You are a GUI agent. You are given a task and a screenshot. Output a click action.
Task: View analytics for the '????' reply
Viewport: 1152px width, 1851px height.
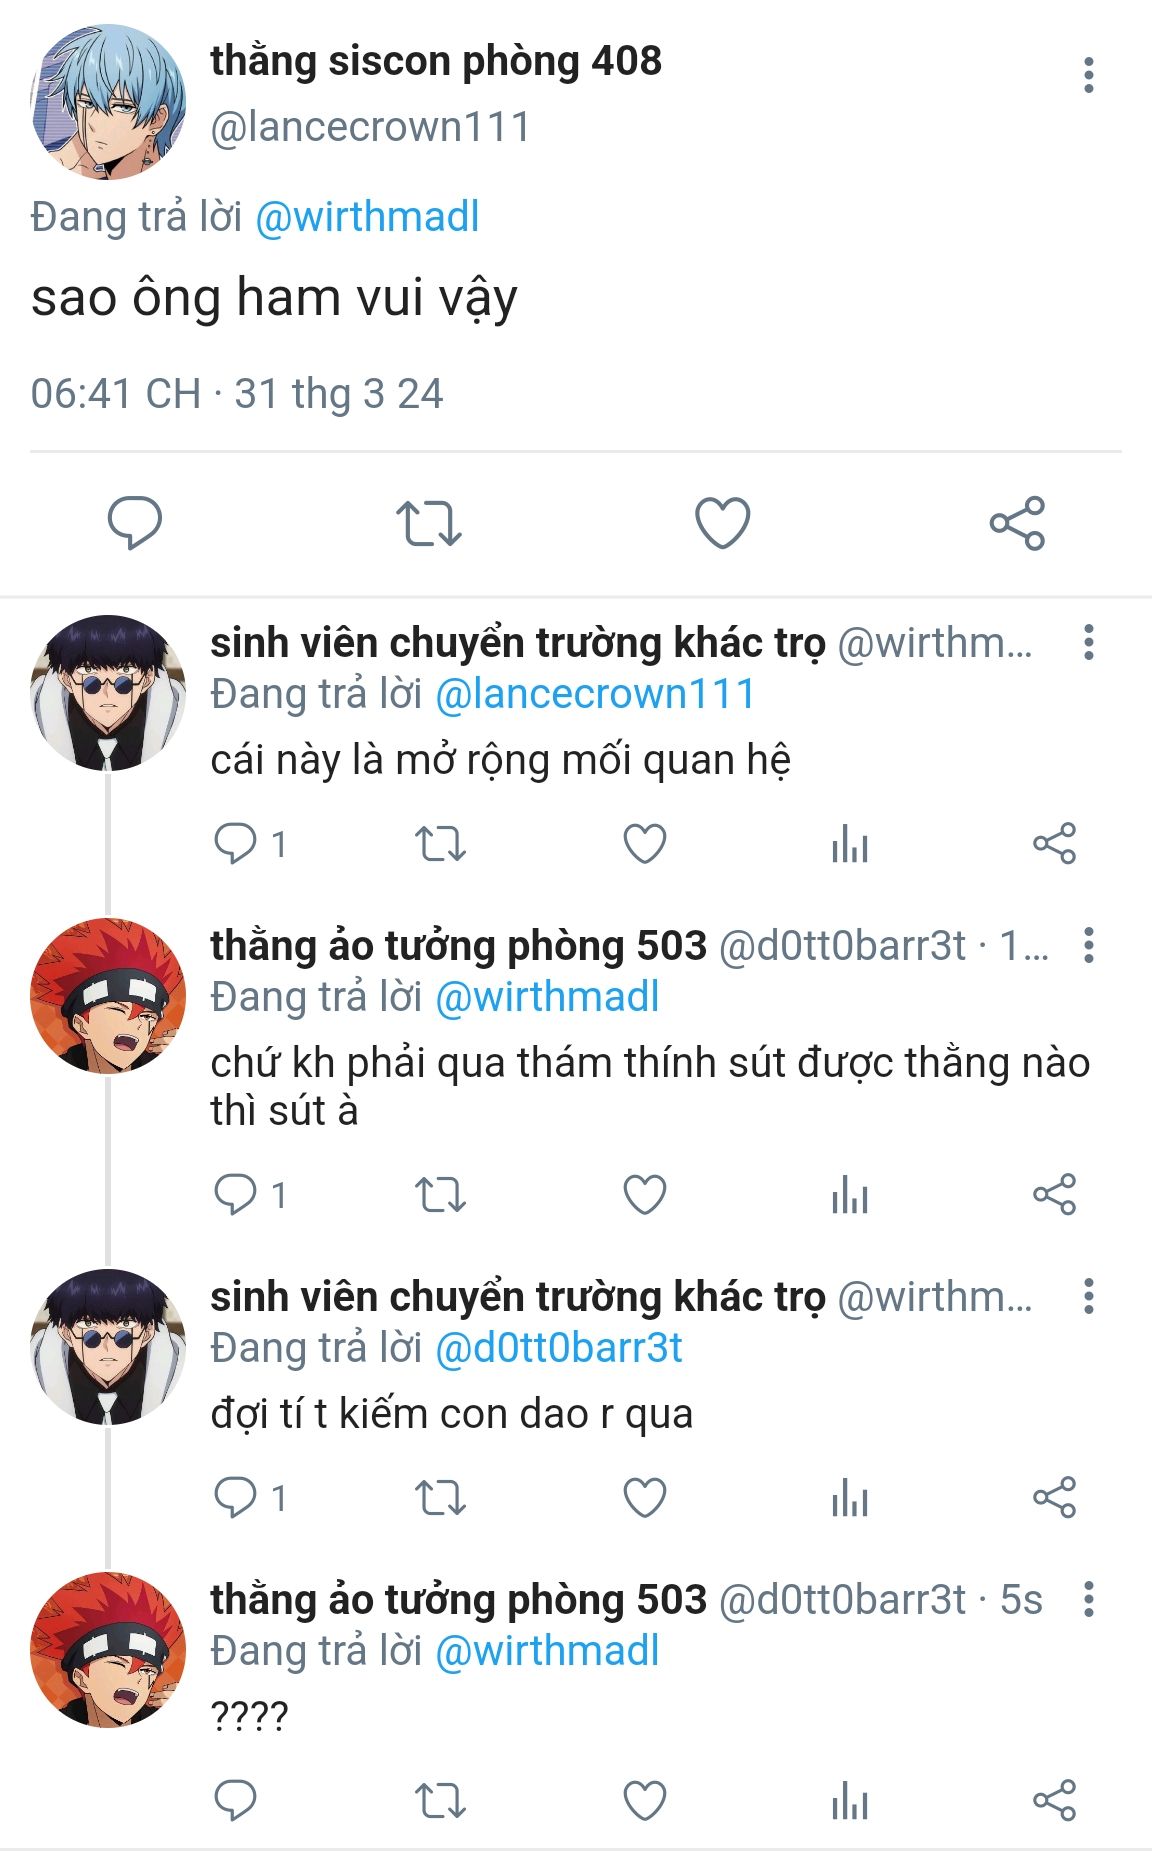pyautogui.click(x=849, y=1802)
